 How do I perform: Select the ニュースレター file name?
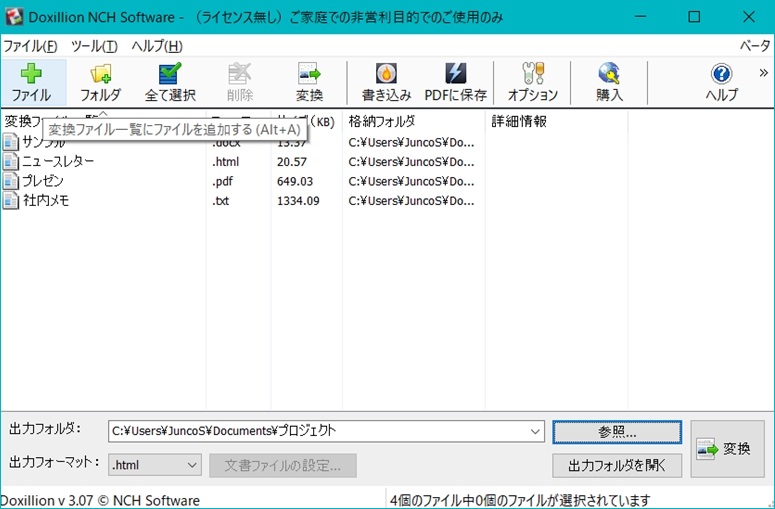tap(58, 161)
